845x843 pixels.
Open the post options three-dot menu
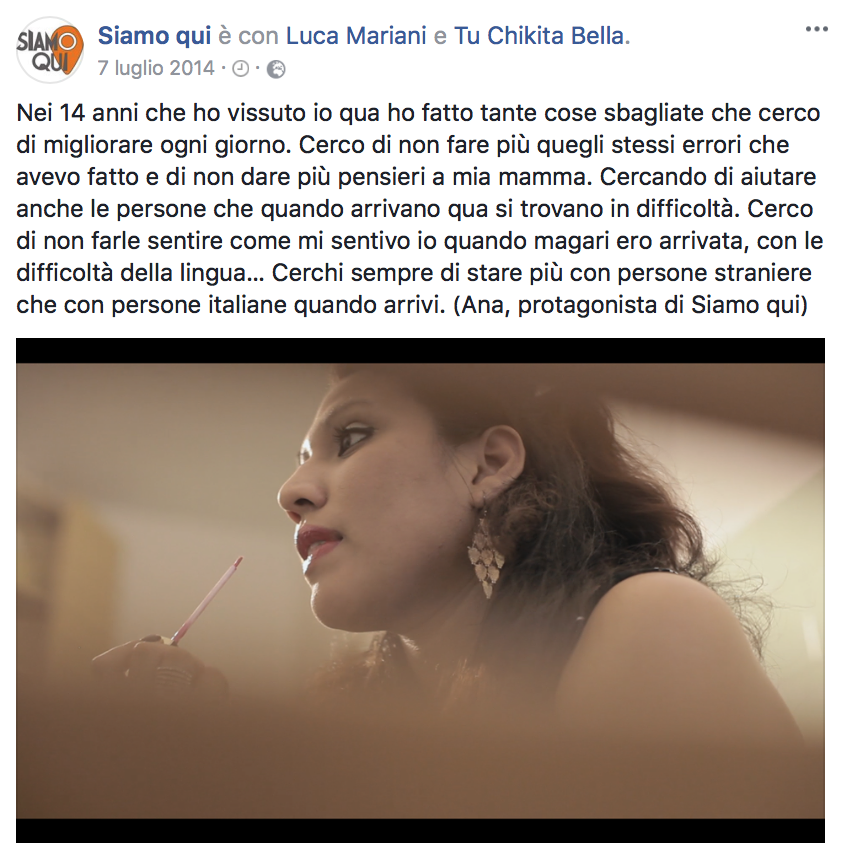tap(816, 29)
